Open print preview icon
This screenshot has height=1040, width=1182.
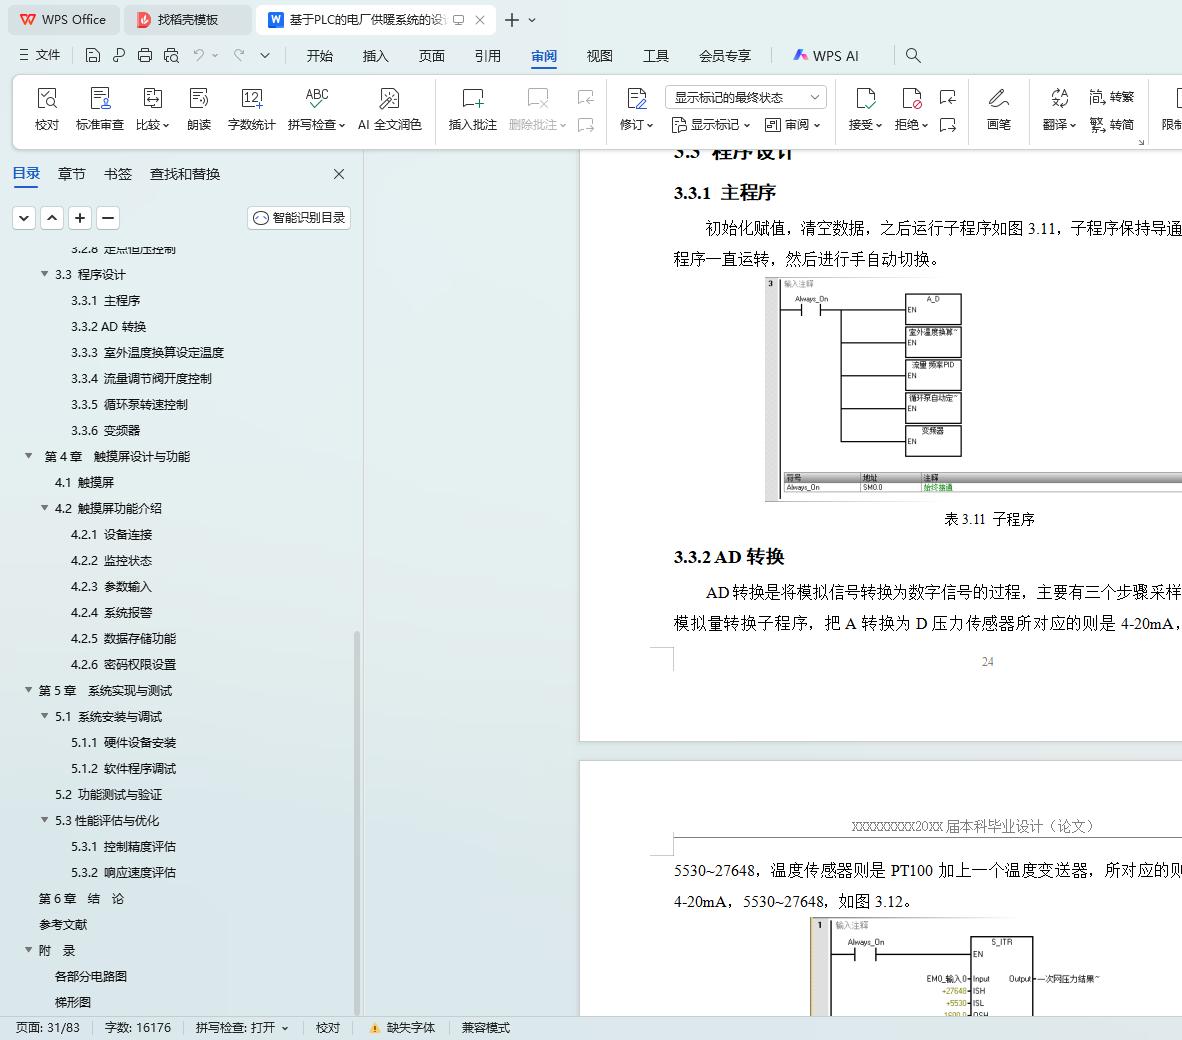171,55
